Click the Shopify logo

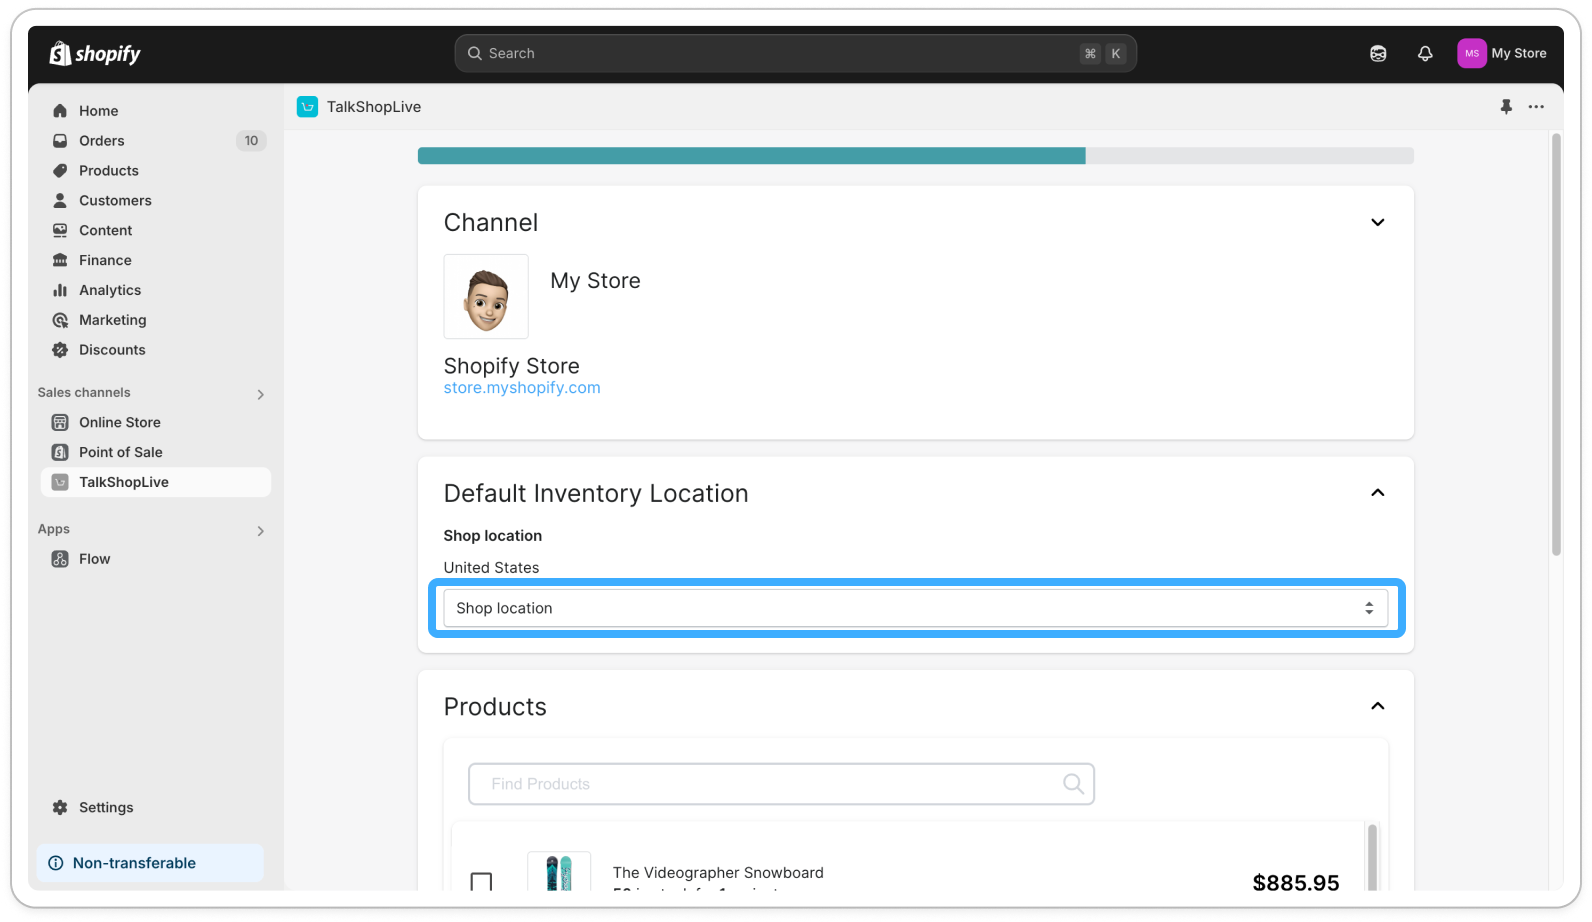click(95, 53)
